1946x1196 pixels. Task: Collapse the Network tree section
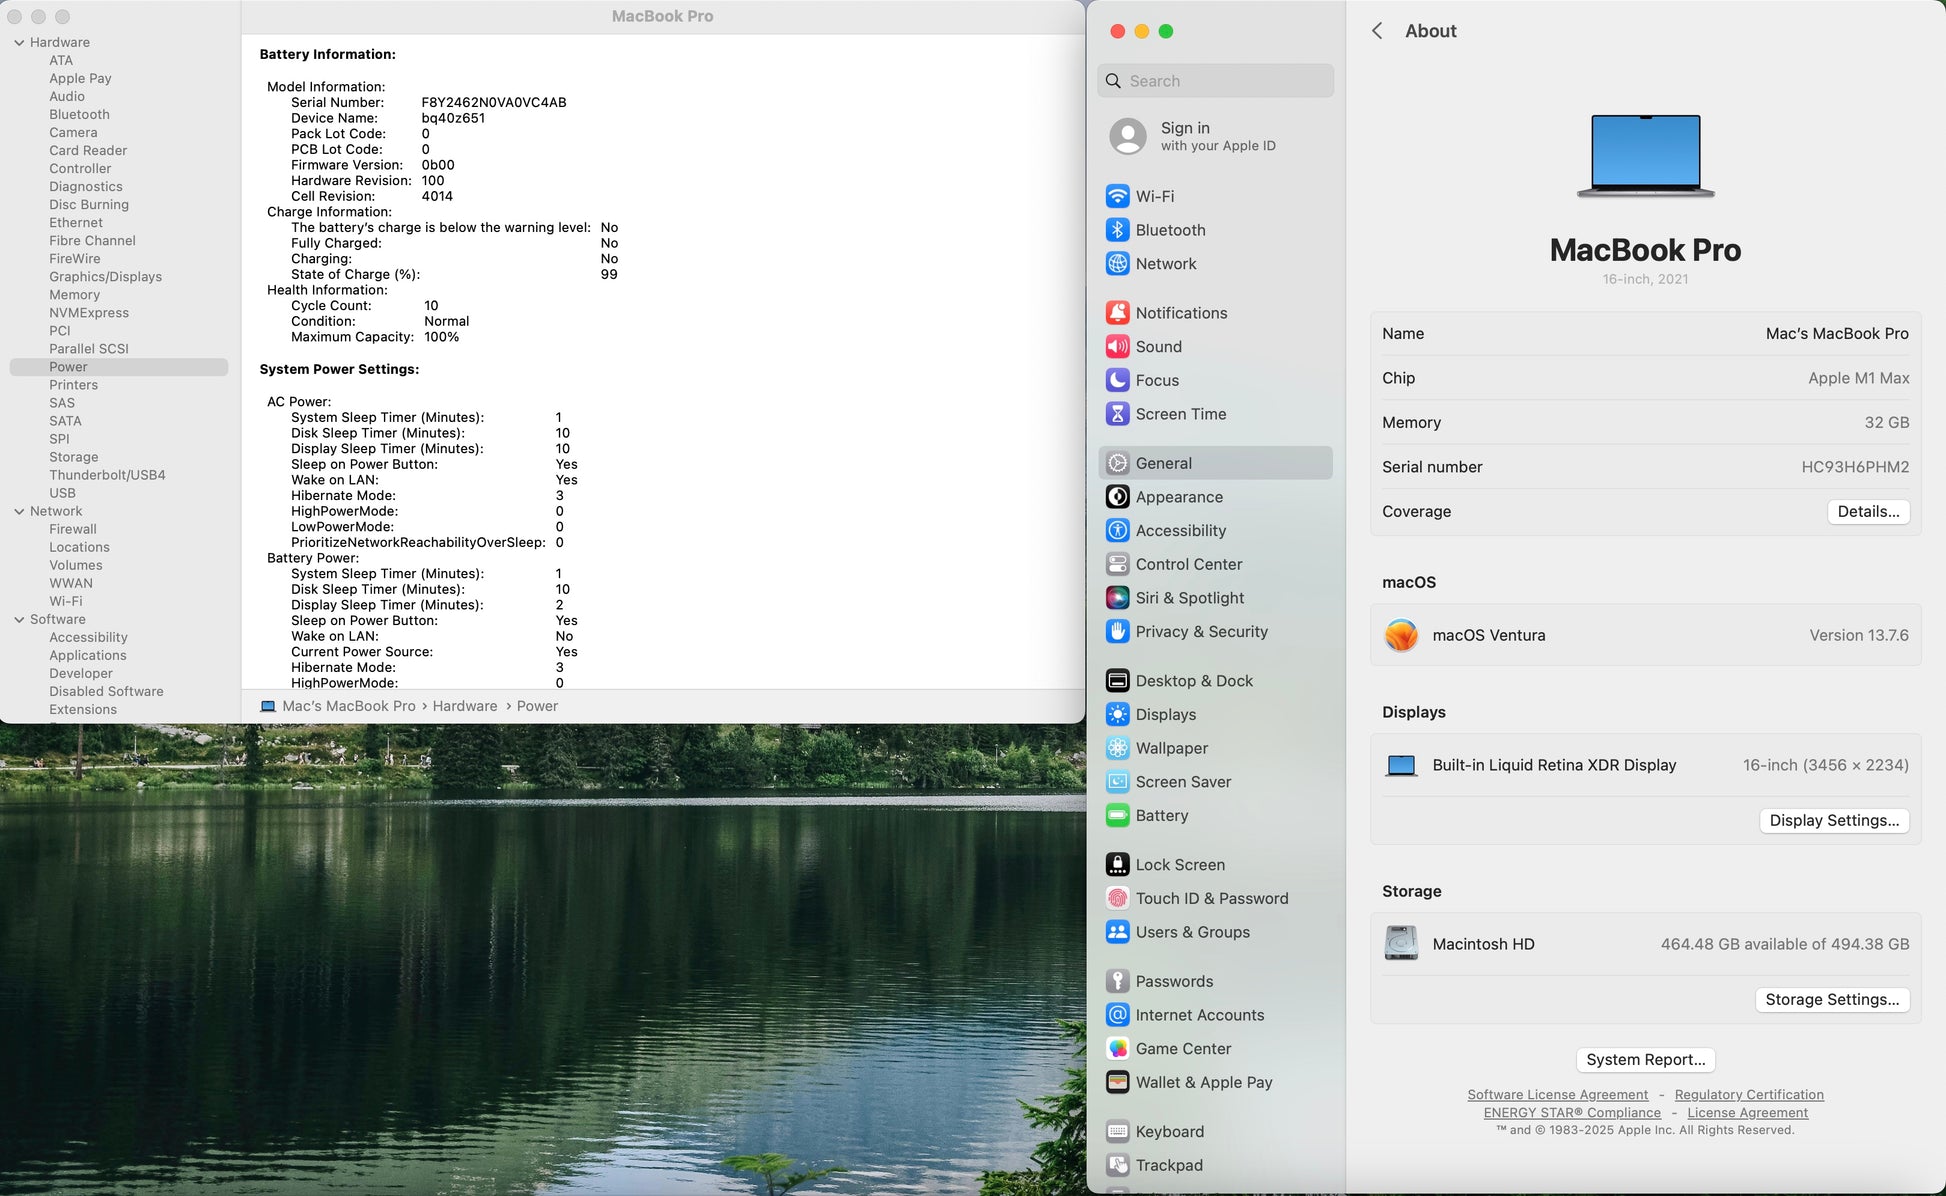click(x=19, y=511)
